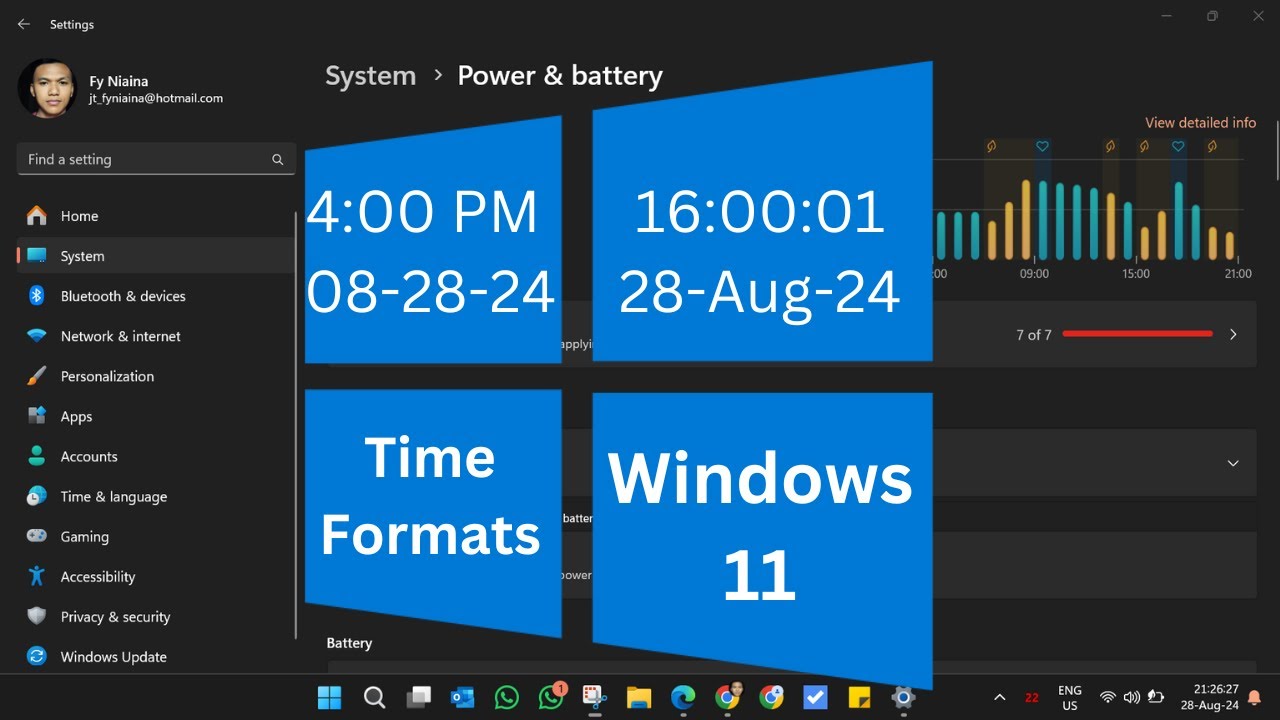Viewport: 1280px width, 720px height.
Task: Open Chrome with the blue avatar badge
Action: click(x=771, y=697)
